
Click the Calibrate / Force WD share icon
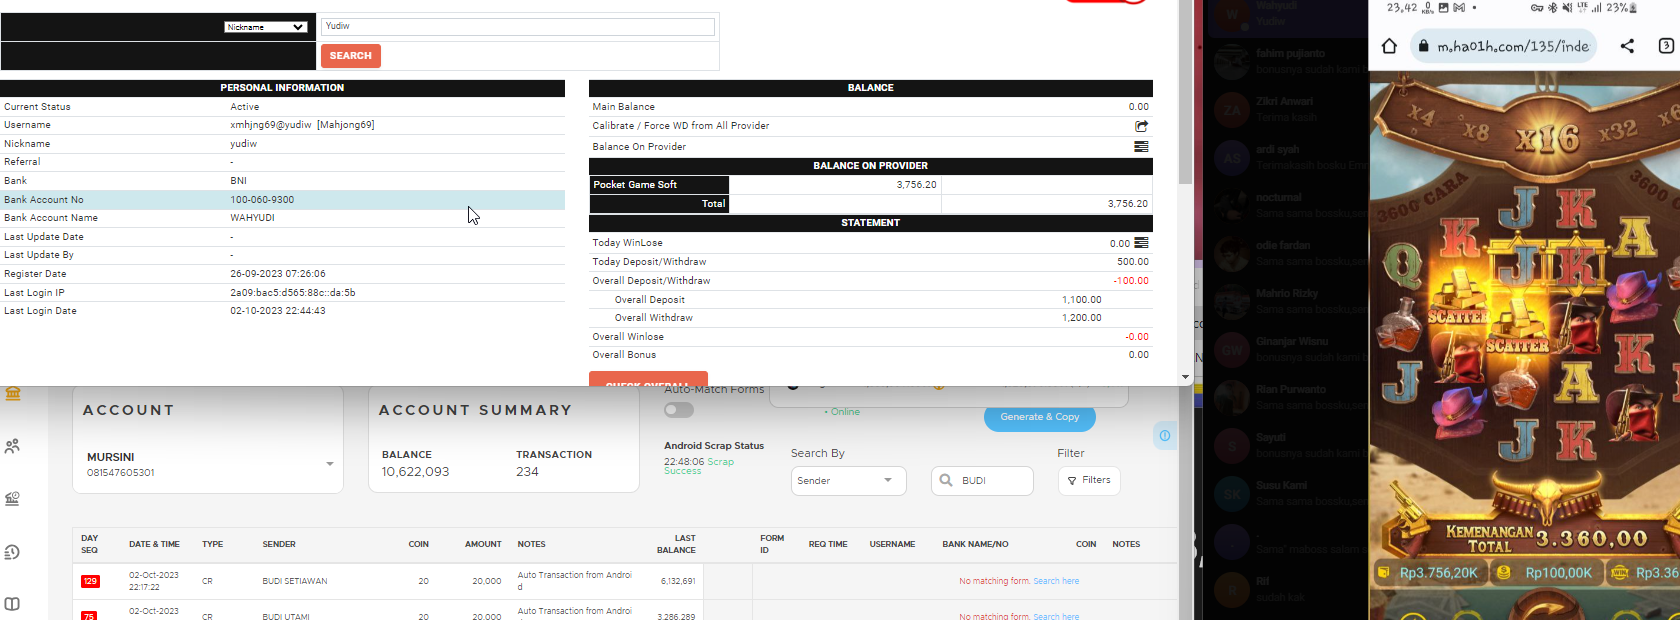pyautogui.click(x=1141, y=126)
